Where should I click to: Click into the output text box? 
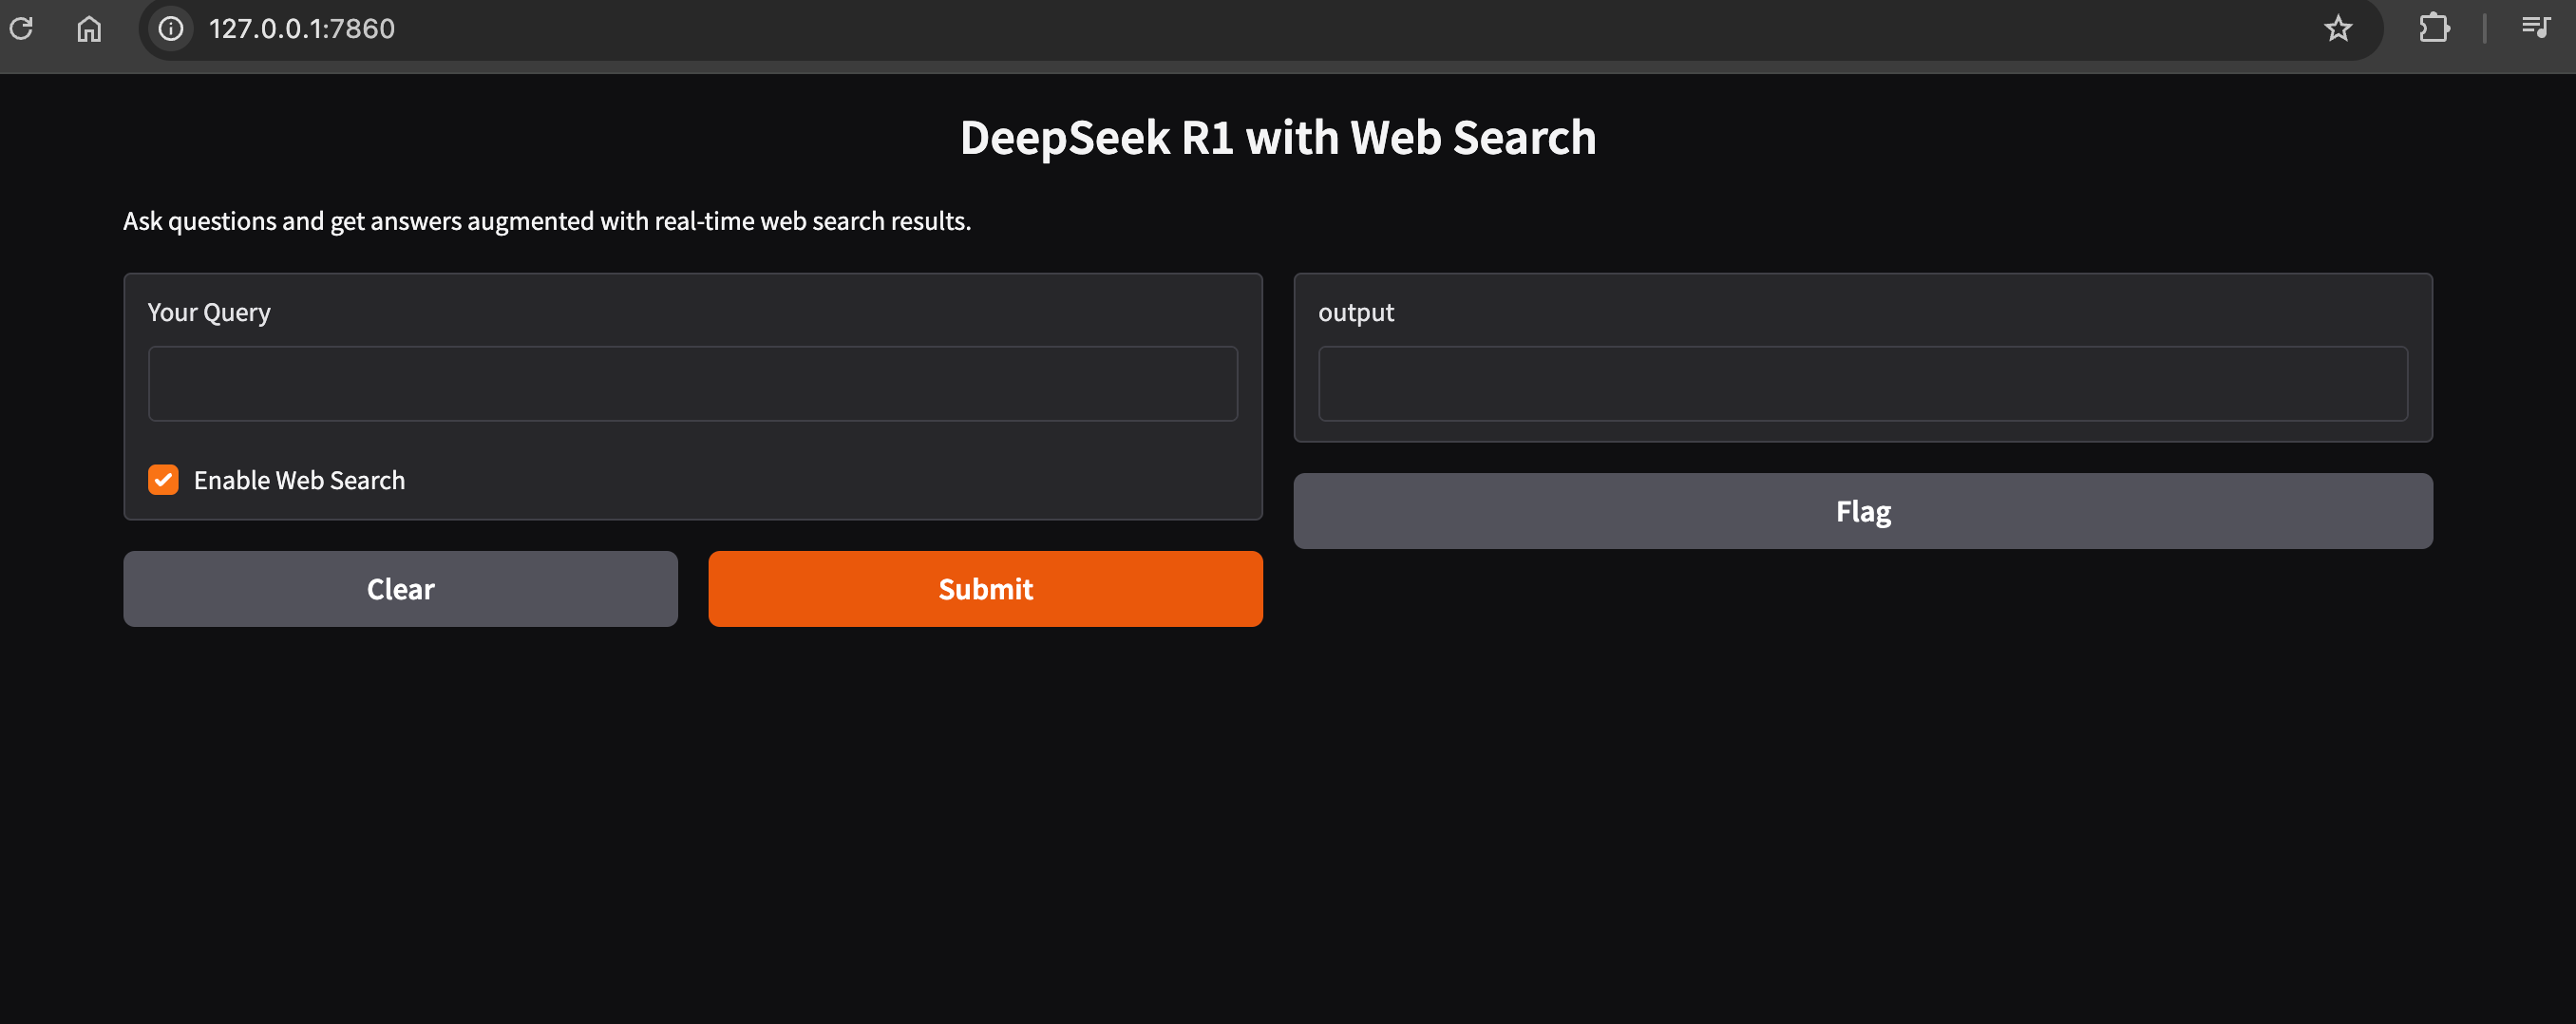pos(1863,384)
